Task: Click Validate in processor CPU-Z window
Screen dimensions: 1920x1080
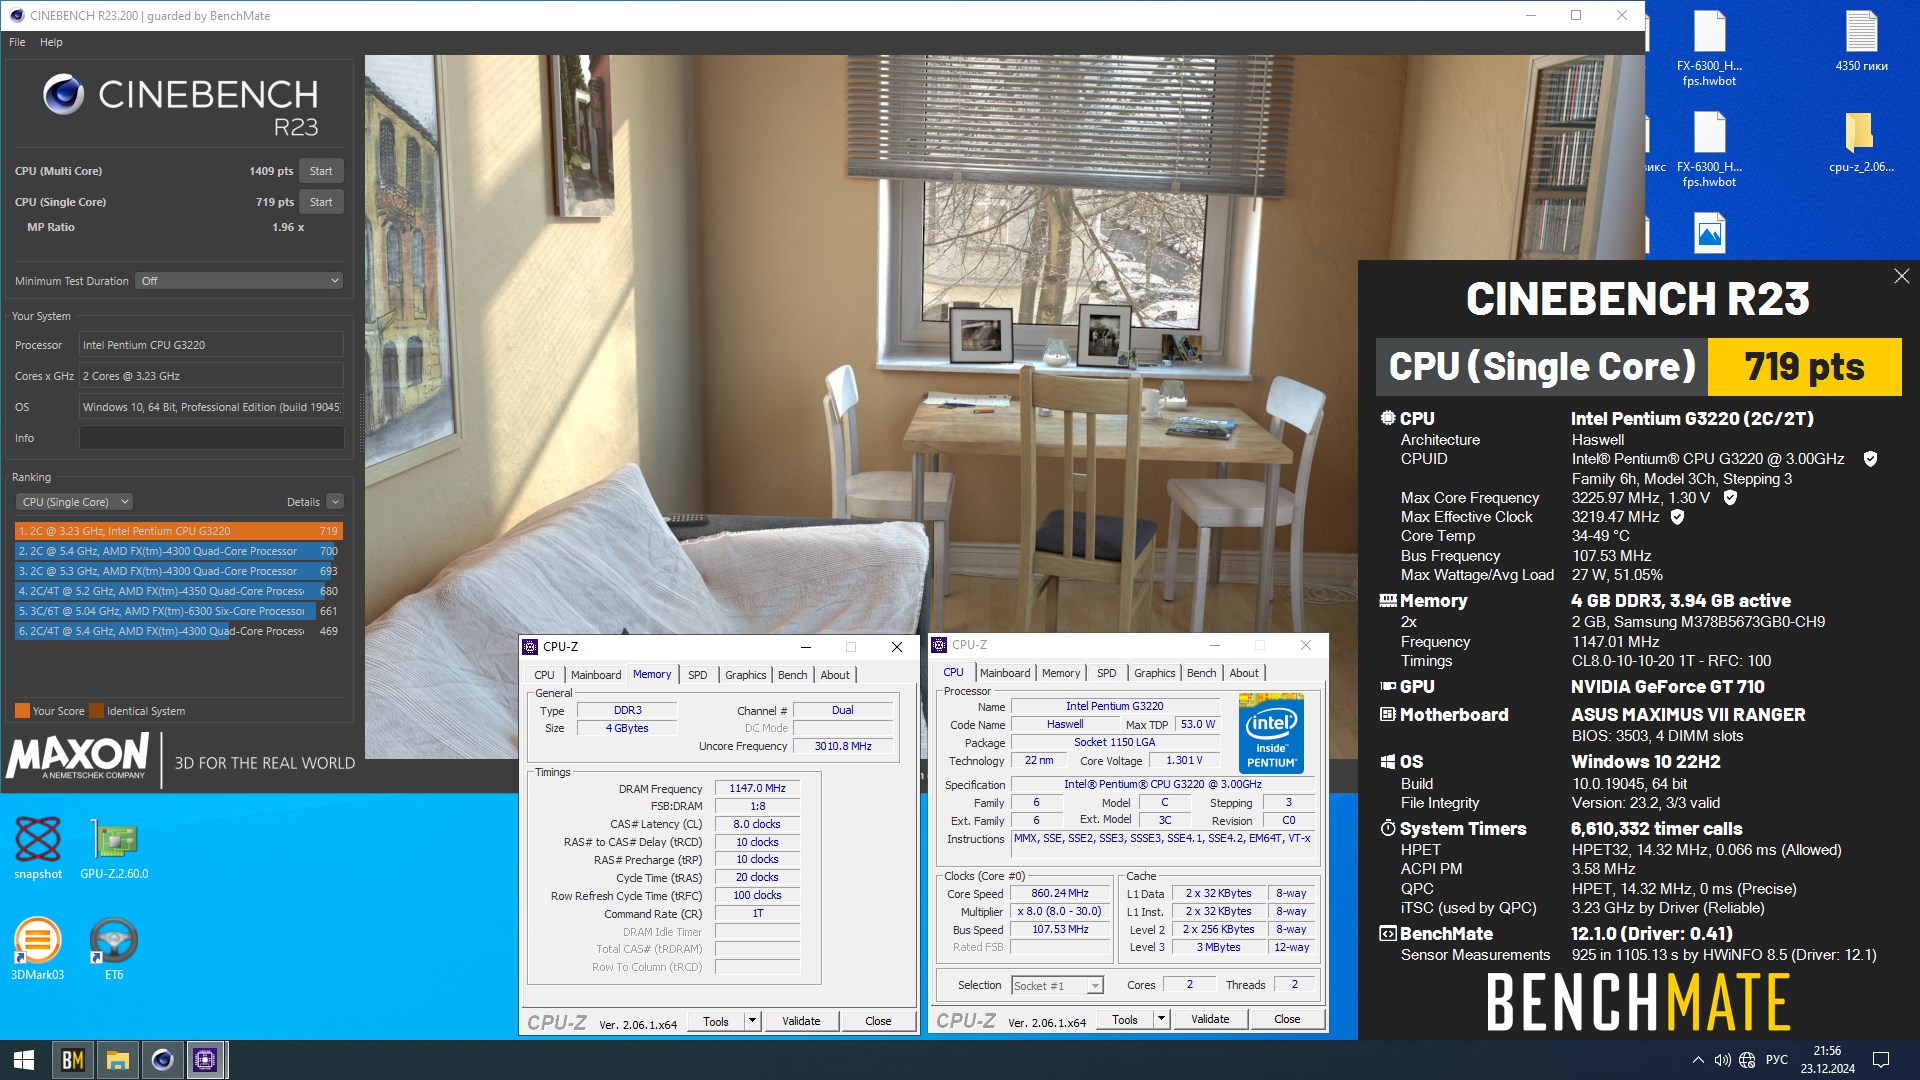Action: (x=1210, y=1019)
